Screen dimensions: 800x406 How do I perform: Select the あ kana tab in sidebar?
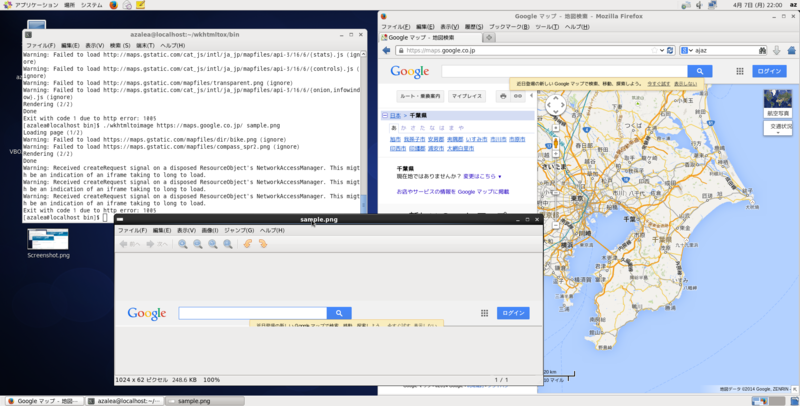pyautogui.click(x=393, y=128)
